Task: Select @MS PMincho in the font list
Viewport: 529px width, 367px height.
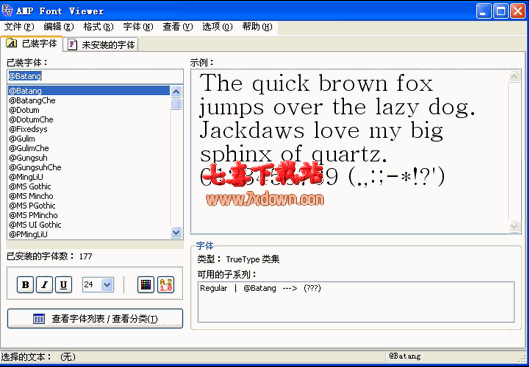Action: coord(89,215)
